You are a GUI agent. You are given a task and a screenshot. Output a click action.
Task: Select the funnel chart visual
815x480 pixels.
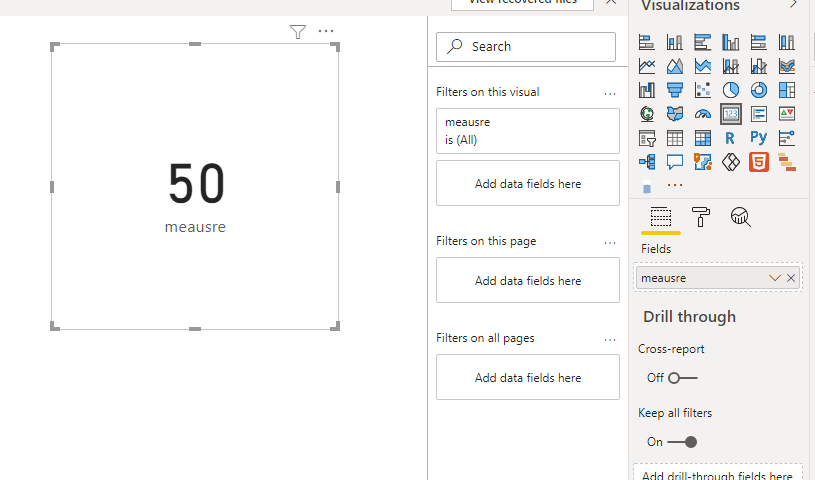click(x=675, y=90)
